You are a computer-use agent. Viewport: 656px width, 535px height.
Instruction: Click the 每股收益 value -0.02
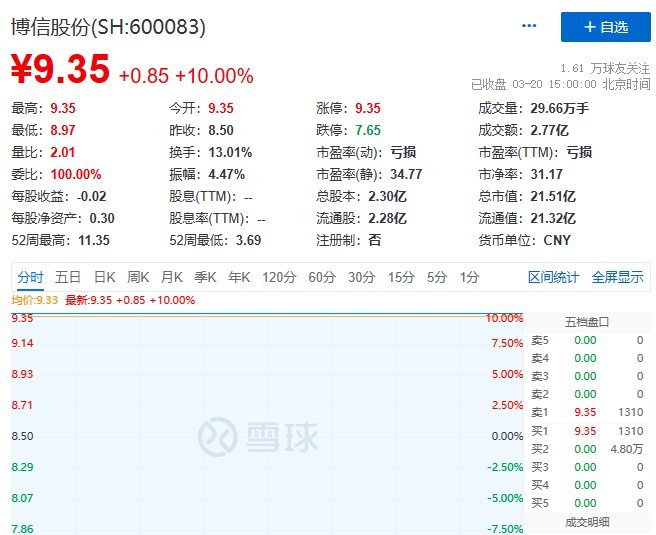(91, 196)
